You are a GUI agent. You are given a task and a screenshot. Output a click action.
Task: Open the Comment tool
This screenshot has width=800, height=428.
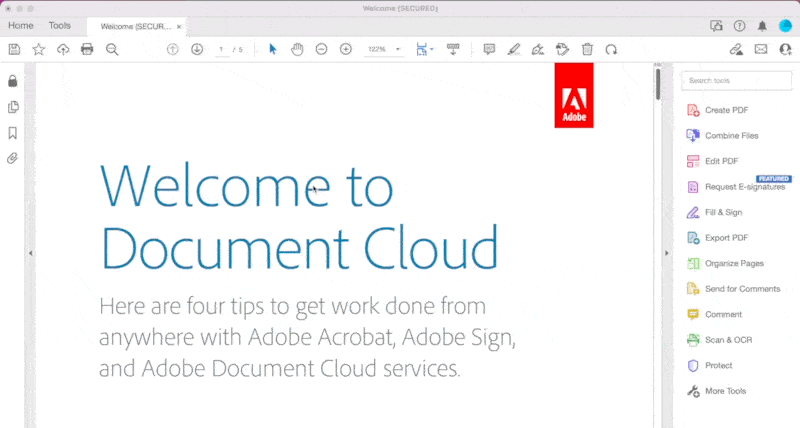[x=714, y=314]
